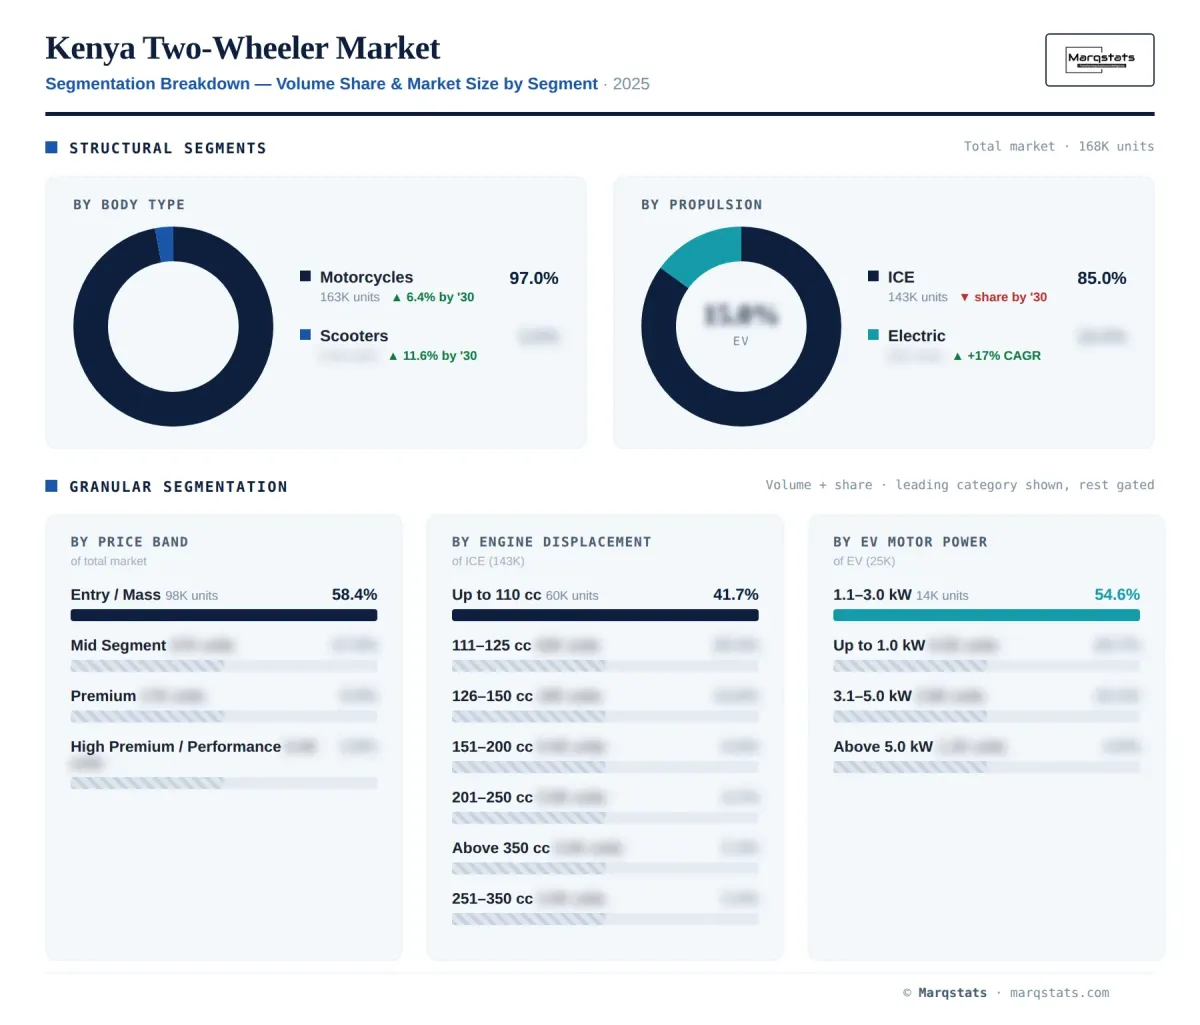Click the 'Total market · 168K units' text
Viewport: 1200px width, 1025px height.
point(1059,146)
